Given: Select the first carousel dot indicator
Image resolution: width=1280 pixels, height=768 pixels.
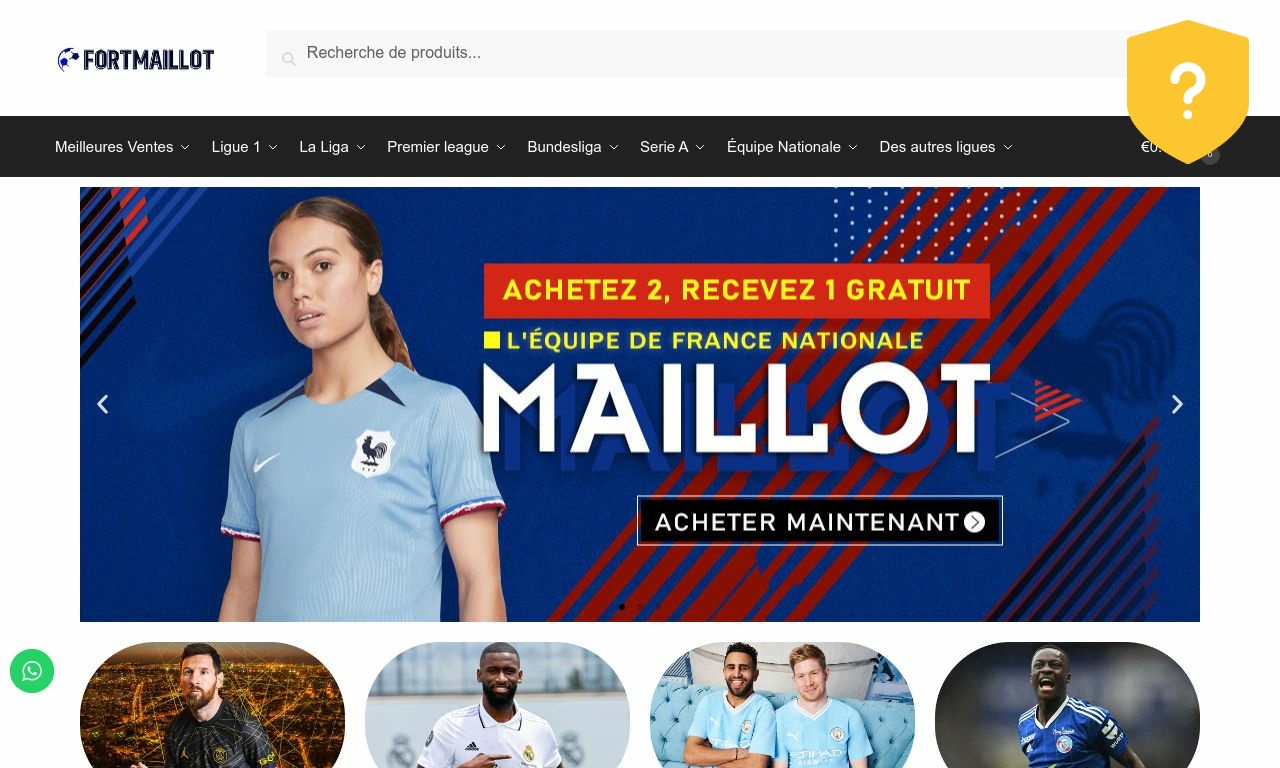Looking at the screenshot, I should pyautogui.click(x=622, y=607).
